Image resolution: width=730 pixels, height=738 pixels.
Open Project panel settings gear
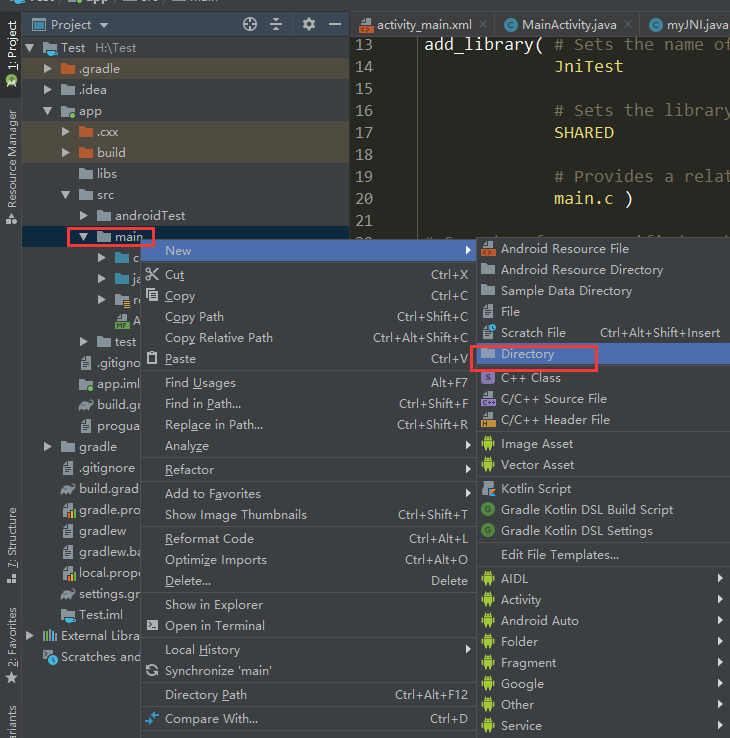(309, 24)
